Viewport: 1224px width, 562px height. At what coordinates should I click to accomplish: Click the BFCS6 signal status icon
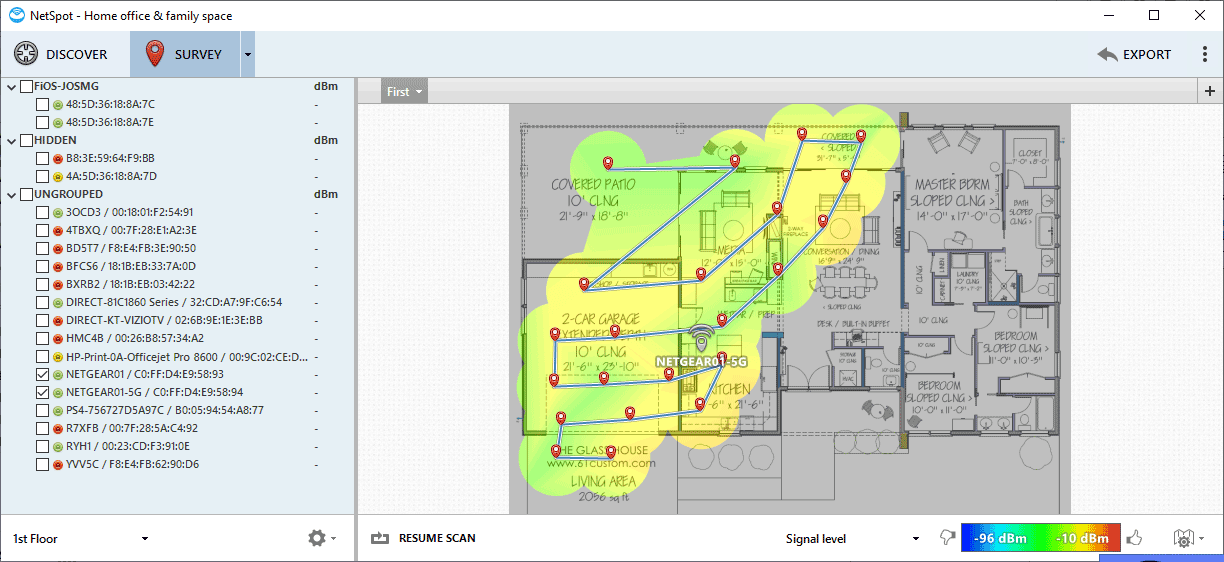pyautogui.click(x=58, y=267)
